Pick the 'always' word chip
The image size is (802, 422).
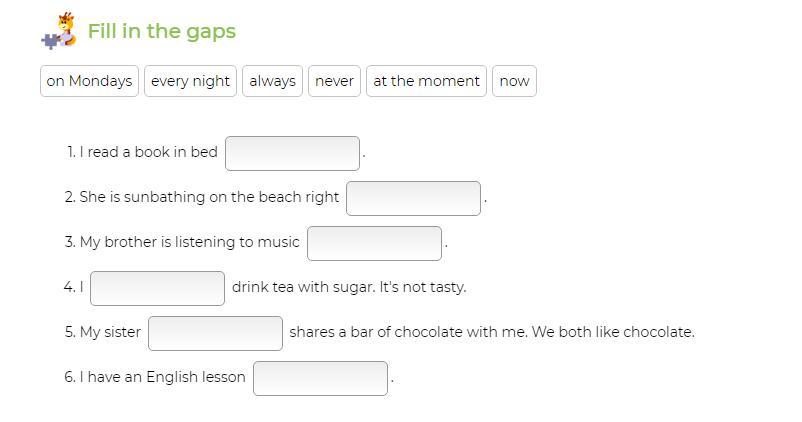coord(272,81)
